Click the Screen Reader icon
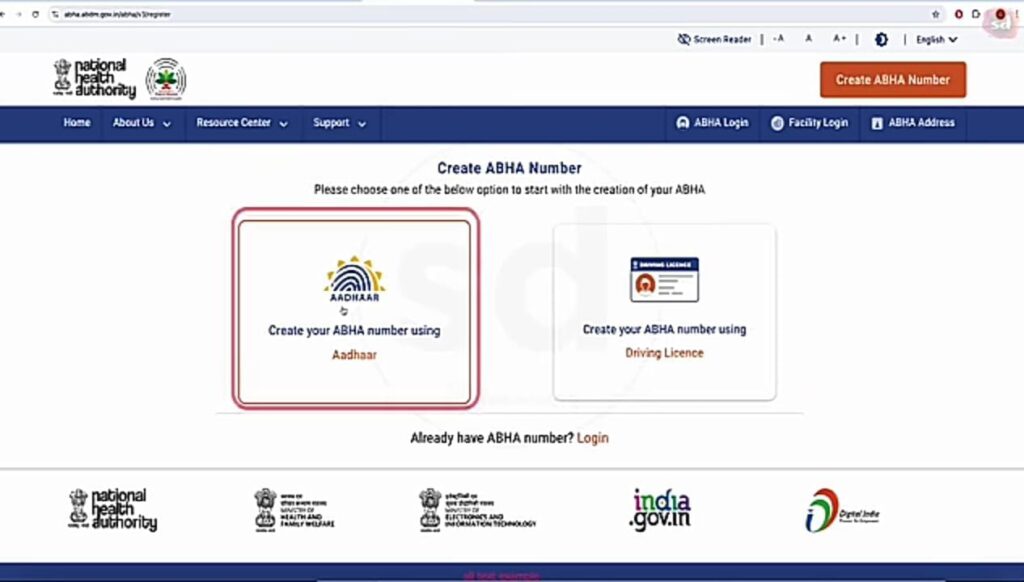The height and width of the screenshot is (582, 1024). pos(684,39)
